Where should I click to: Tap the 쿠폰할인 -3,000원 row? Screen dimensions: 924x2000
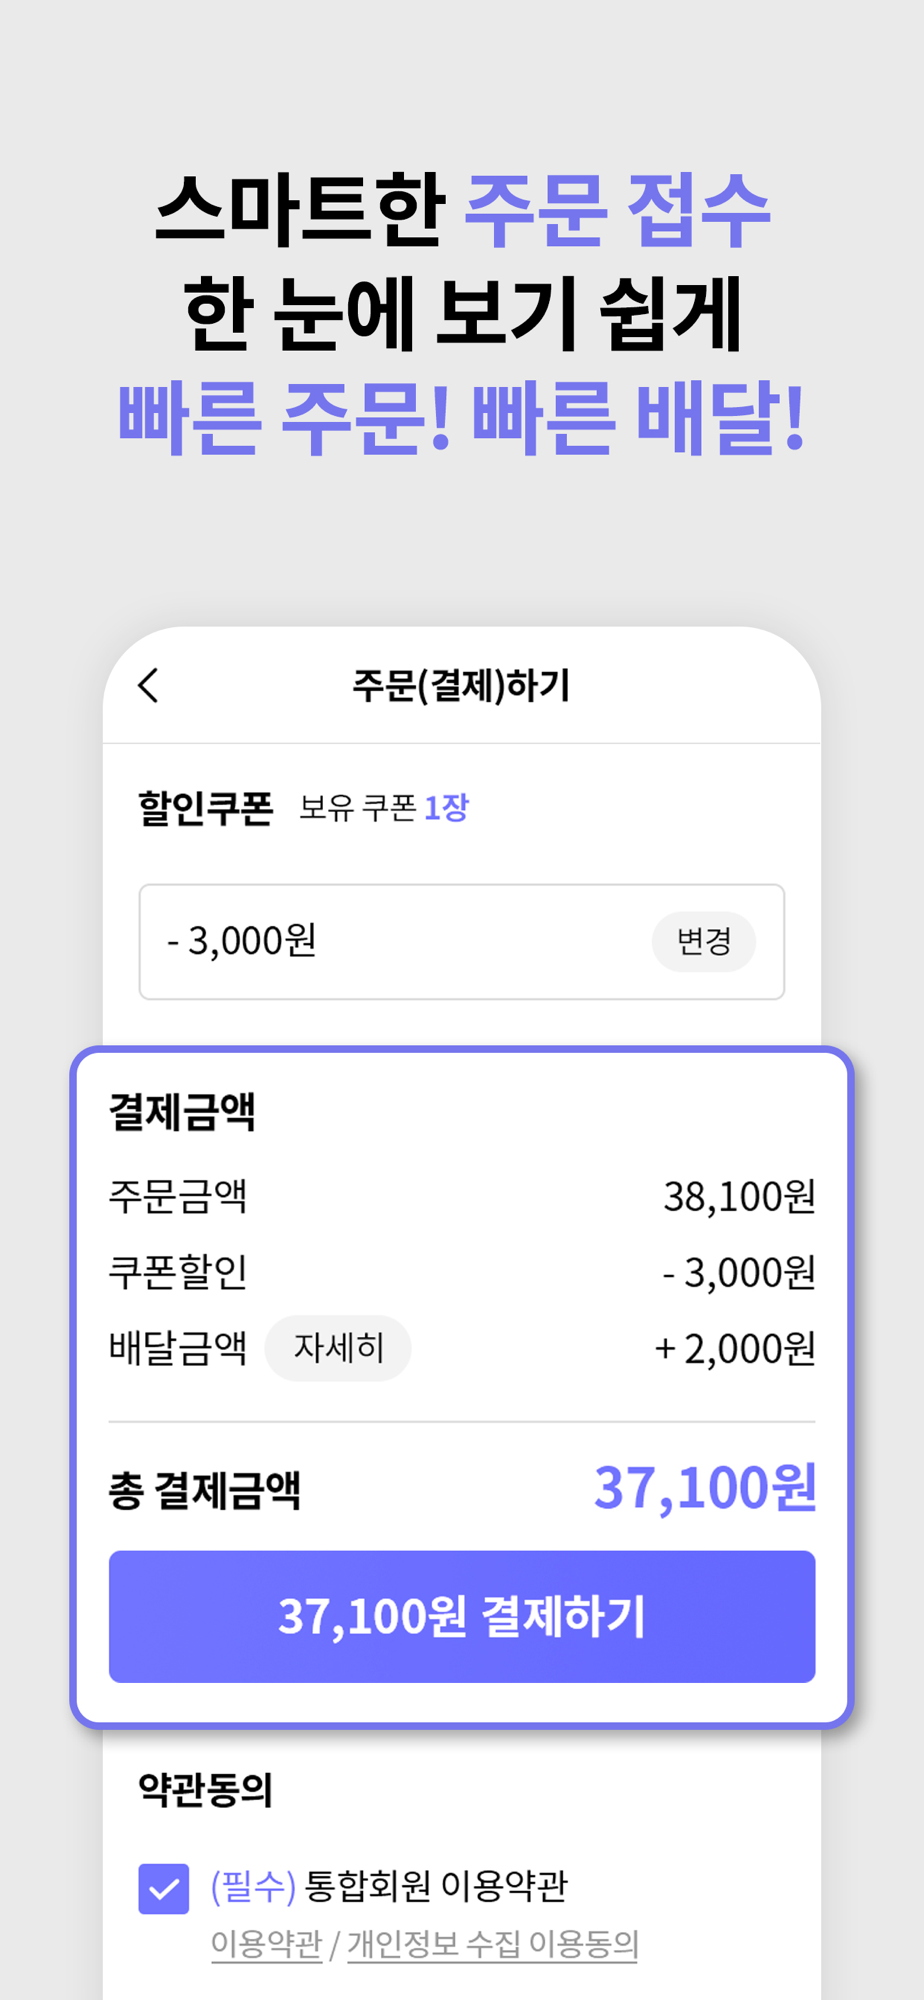coord(462,1272)
